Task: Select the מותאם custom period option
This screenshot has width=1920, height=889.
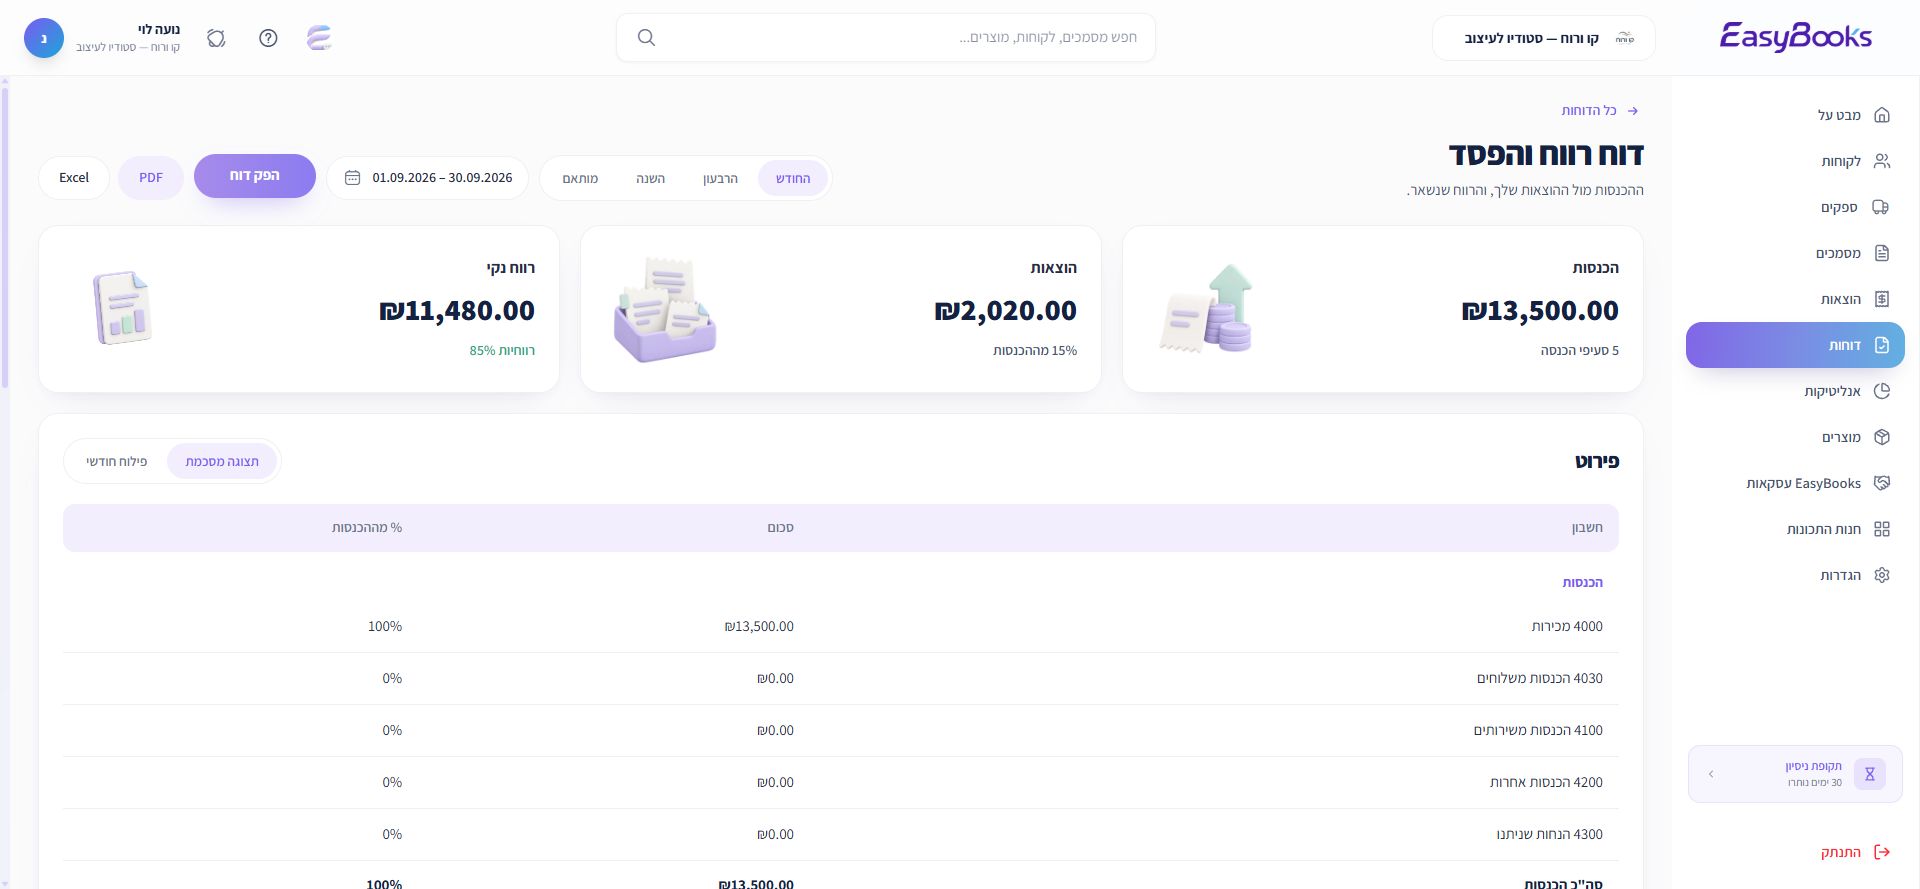Action: (x=580, y=178)
